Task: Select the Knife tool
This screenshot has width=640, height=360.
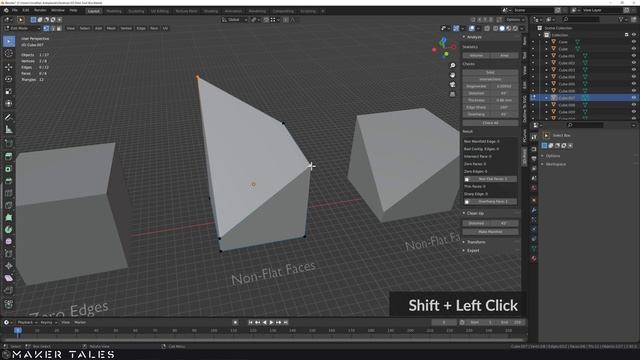Action: click(9, 205)
